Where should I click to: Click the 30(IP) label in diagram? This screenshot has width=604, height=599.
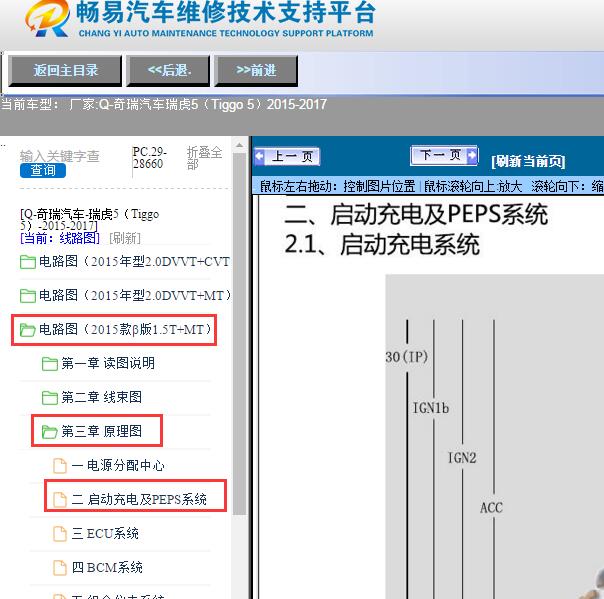(x=407, y=357)
